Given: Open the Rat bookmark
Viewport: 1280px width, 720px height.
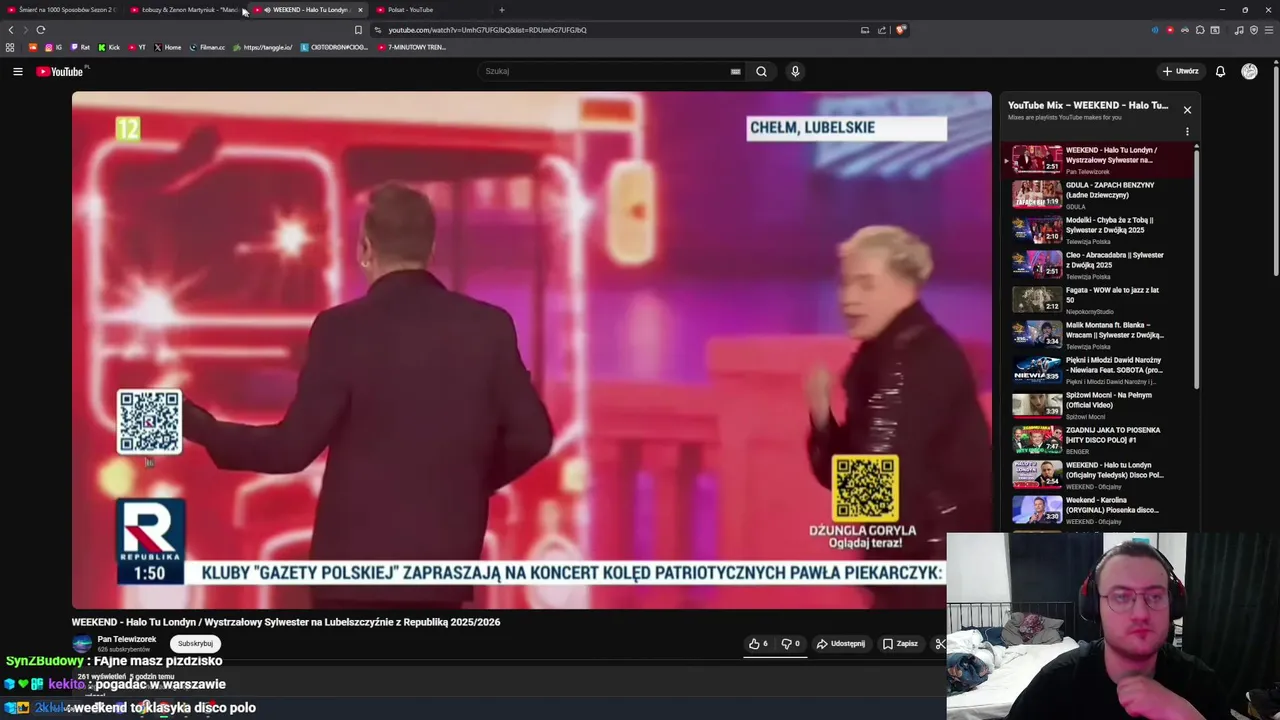Looking at the screenshot, I should coord(80,47).
